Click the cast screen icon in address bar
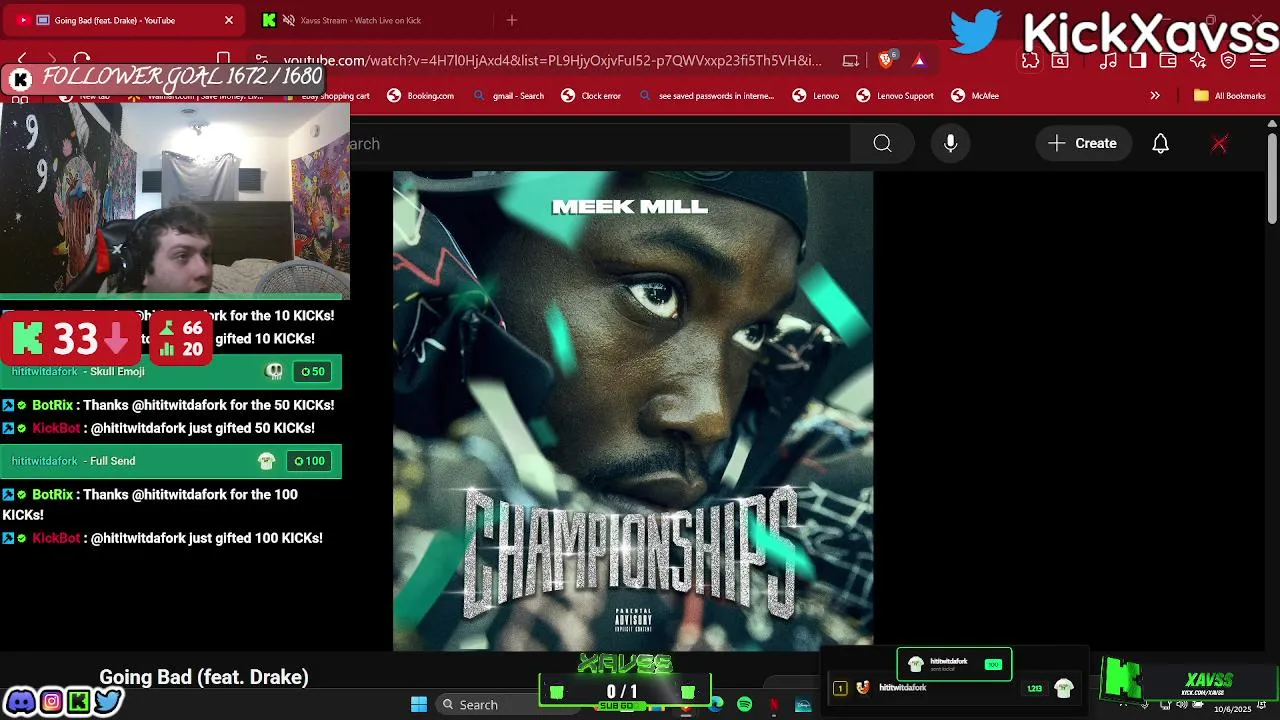This screenshot has height=720, width=1280. coord(851,60)
